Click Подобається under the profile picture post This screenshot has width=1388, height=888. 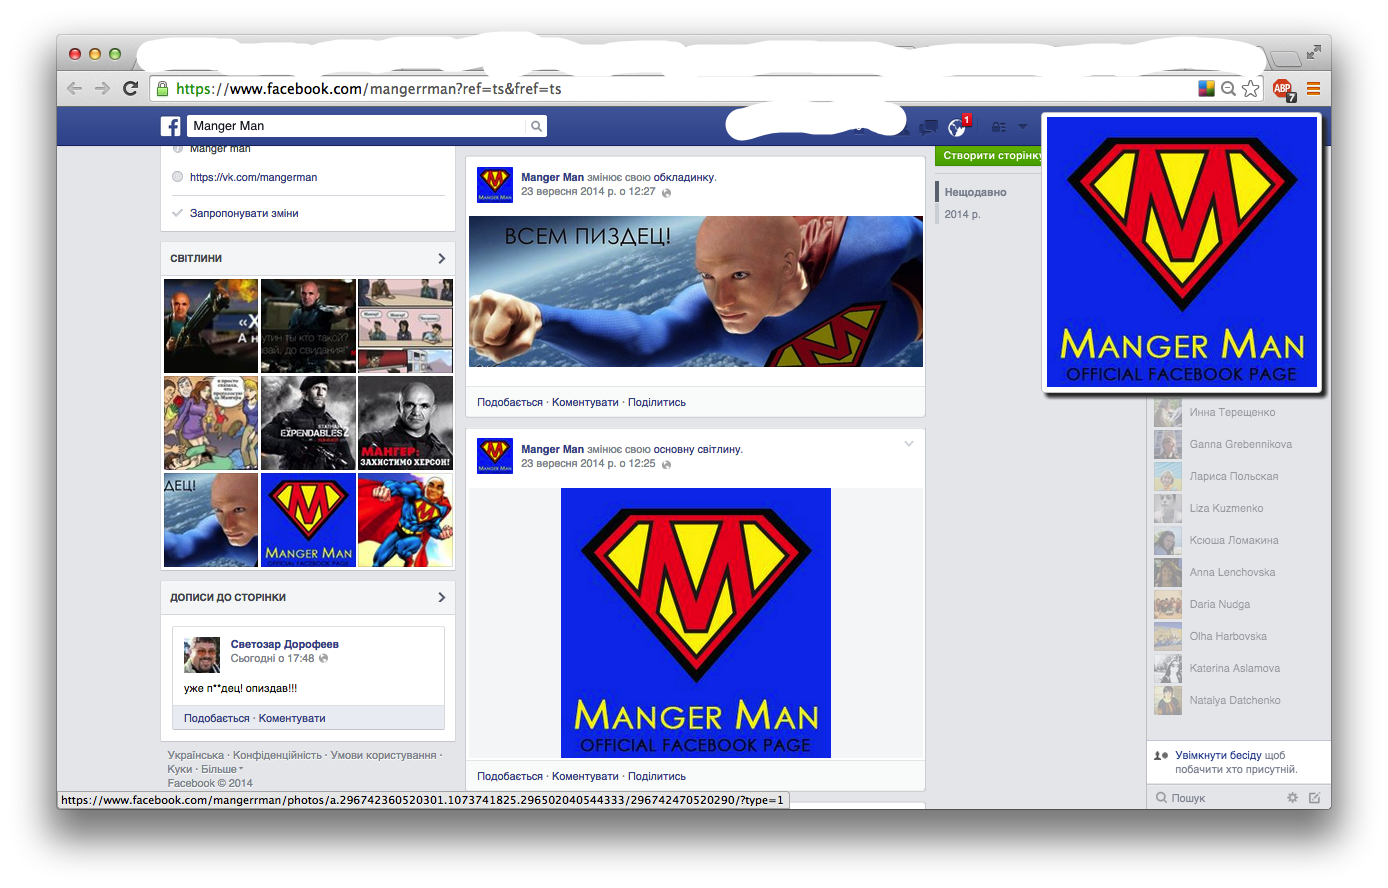510,776
